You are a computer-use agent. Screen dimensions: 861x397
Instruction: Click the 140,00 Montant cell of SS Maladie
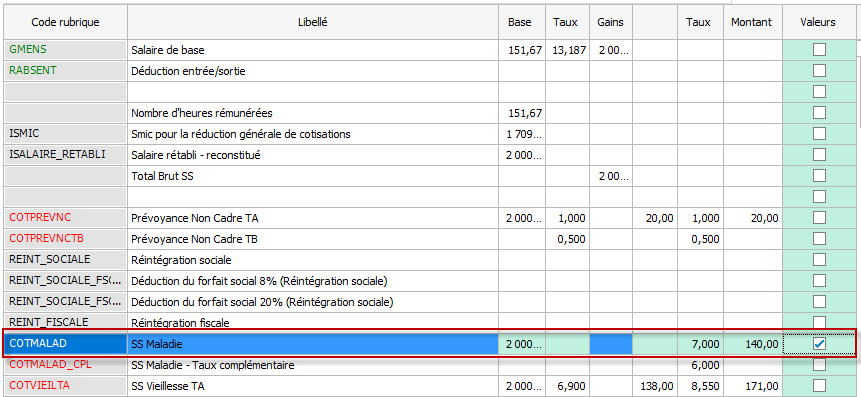pyautogui.click(x=753, y=344)
